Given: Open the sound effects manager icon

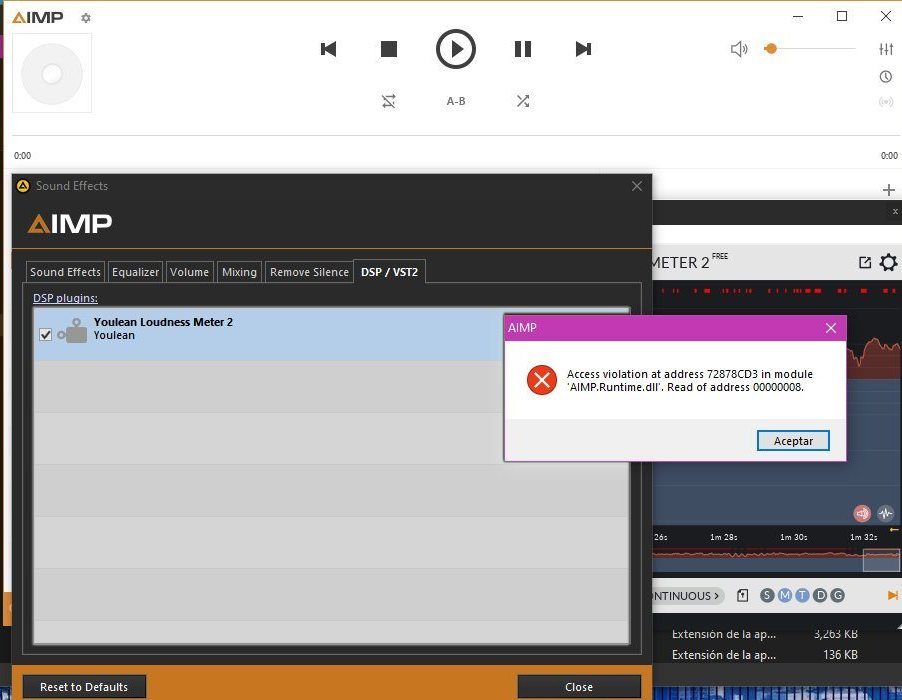Looking at the screenshot, I should pyautogui.click(x=886, y=49).
